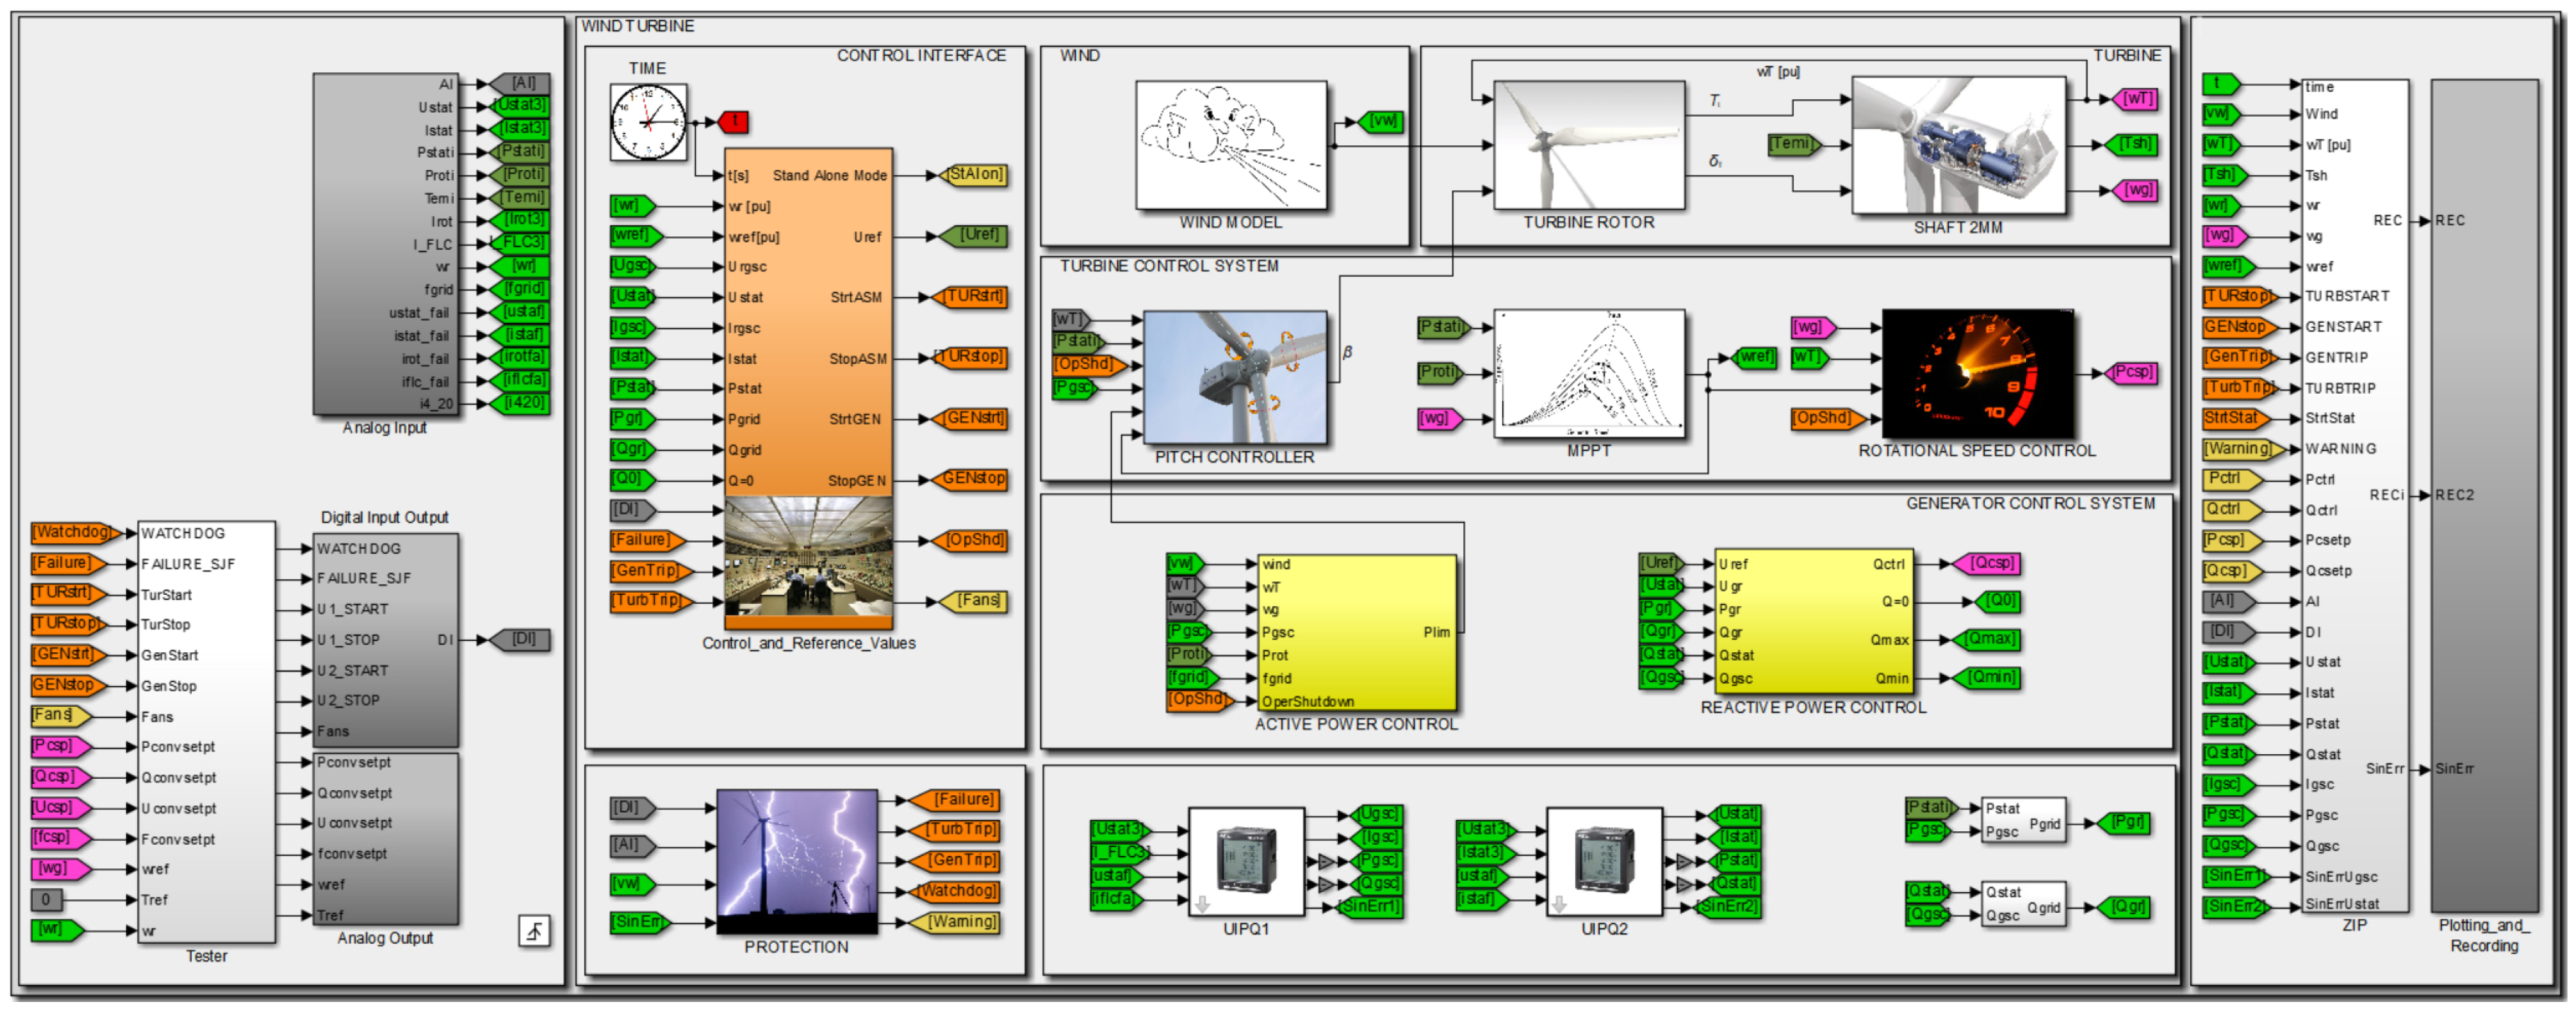Click the red [t] Goto tag
The width and height of the screenshot is (2576, 1014).
(x=734, y=122)
